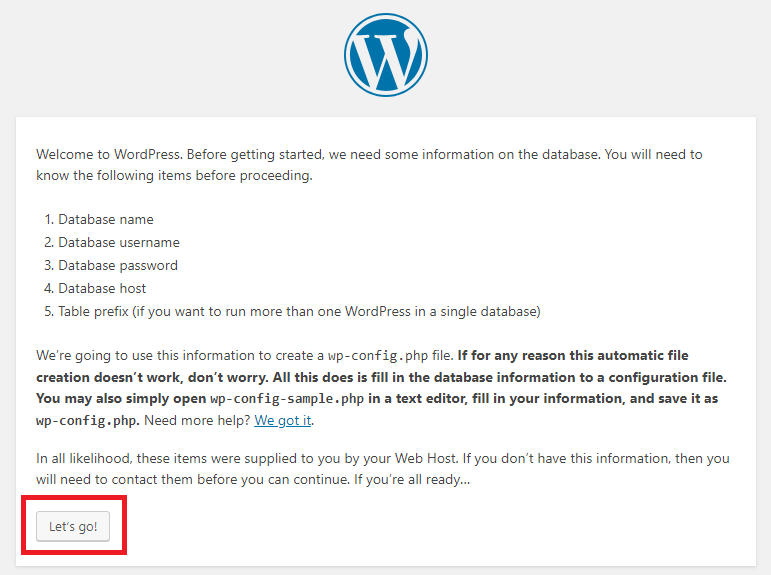This screenshot has width=771, height=575.
Task: Click "know the following items before proceeding"
Action: coord(174,176)
